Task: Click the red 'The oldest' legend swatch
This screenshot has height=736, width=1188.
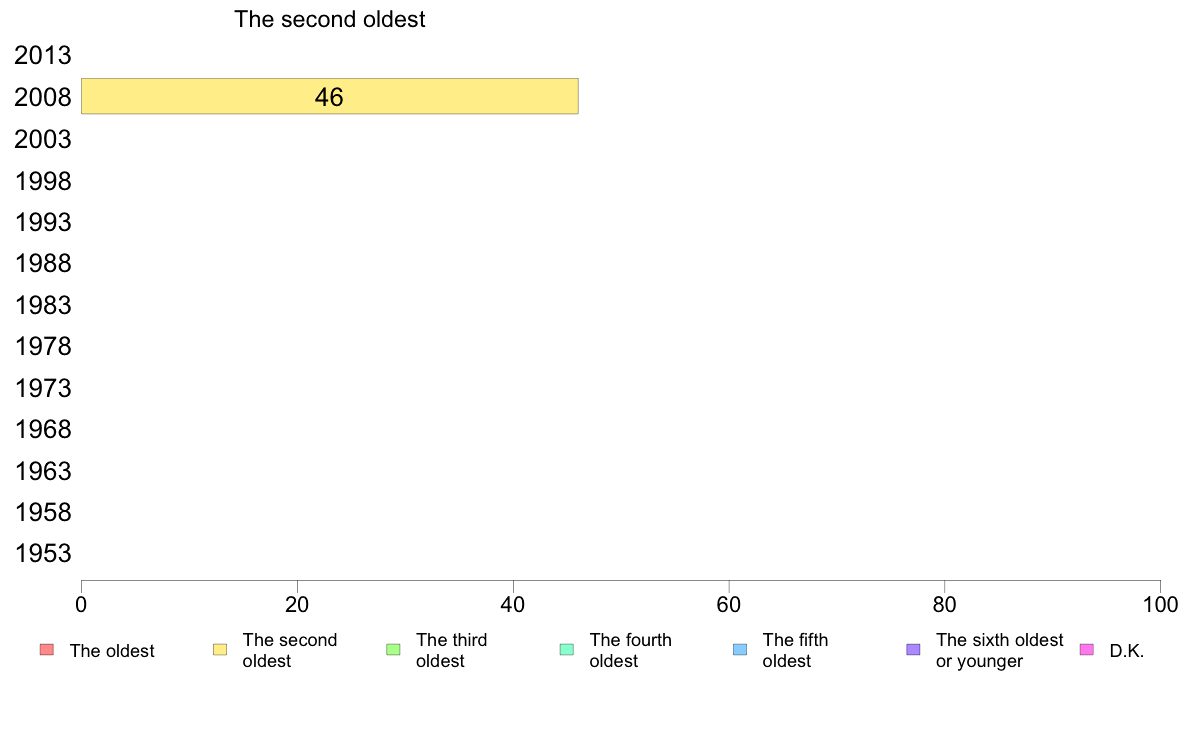Action: pos(47,650)
